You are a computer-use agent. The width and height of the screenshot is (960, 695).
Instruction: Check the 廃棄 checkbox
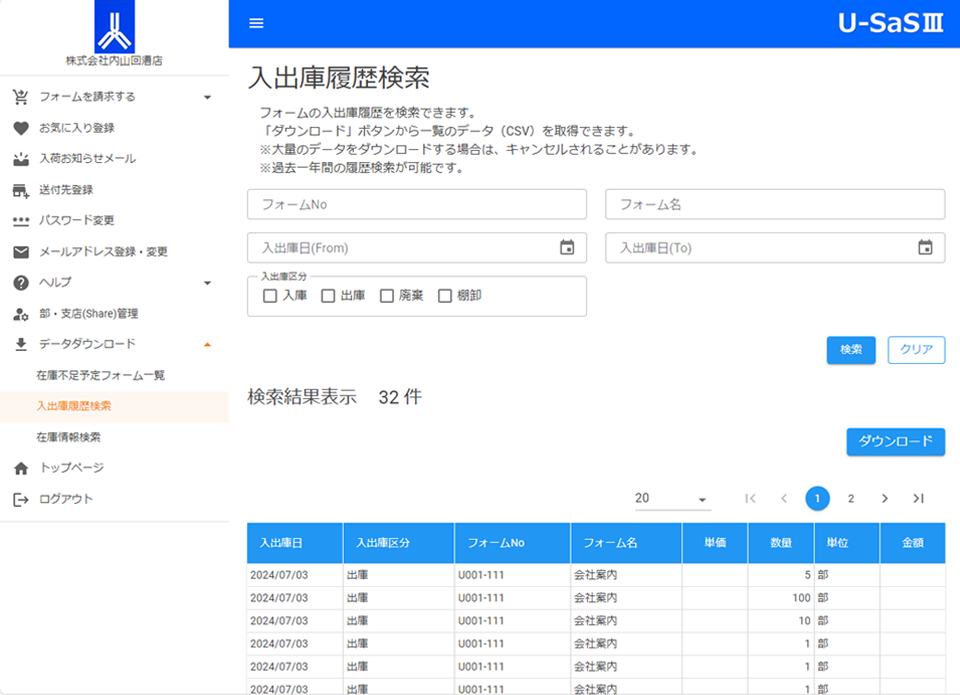(386, 296)
